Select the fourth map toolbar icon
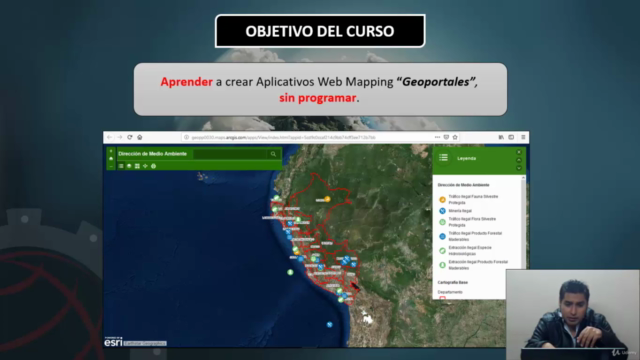The height and width of the screenshot is (360, 640). point(145,166)
